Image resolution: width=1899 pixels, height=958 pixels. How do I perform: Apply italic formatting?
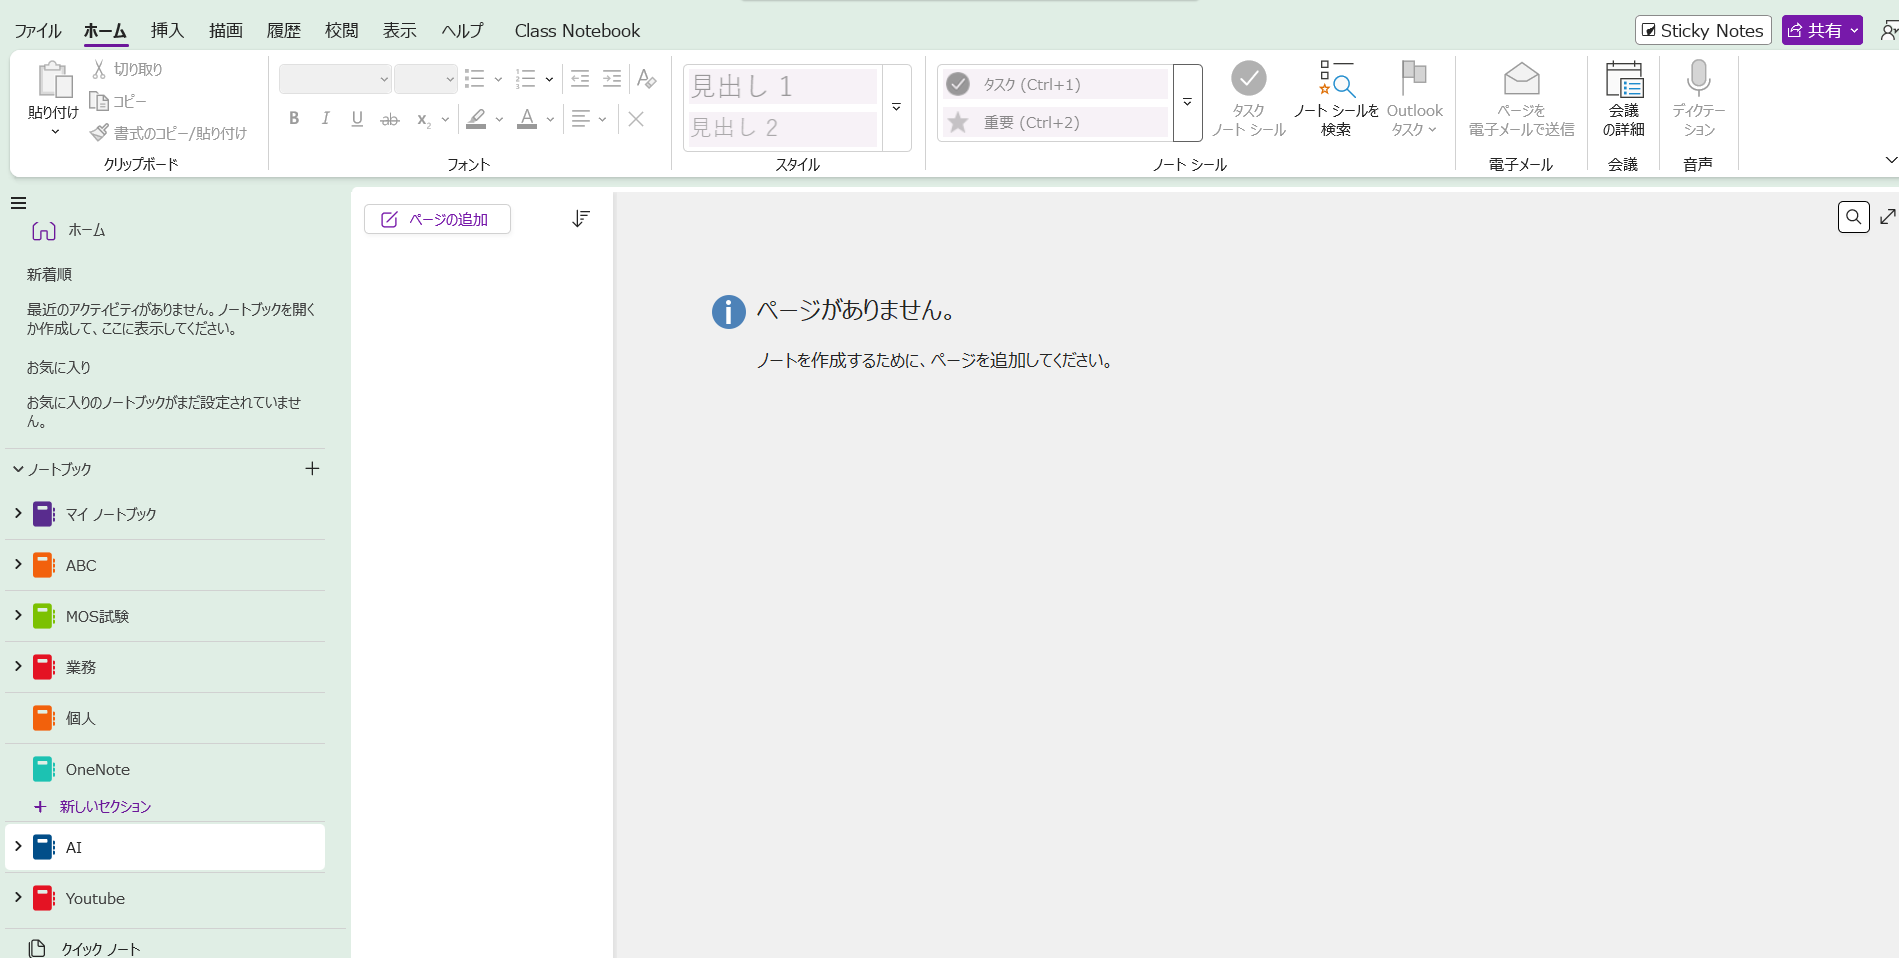[x=325, y=119]
